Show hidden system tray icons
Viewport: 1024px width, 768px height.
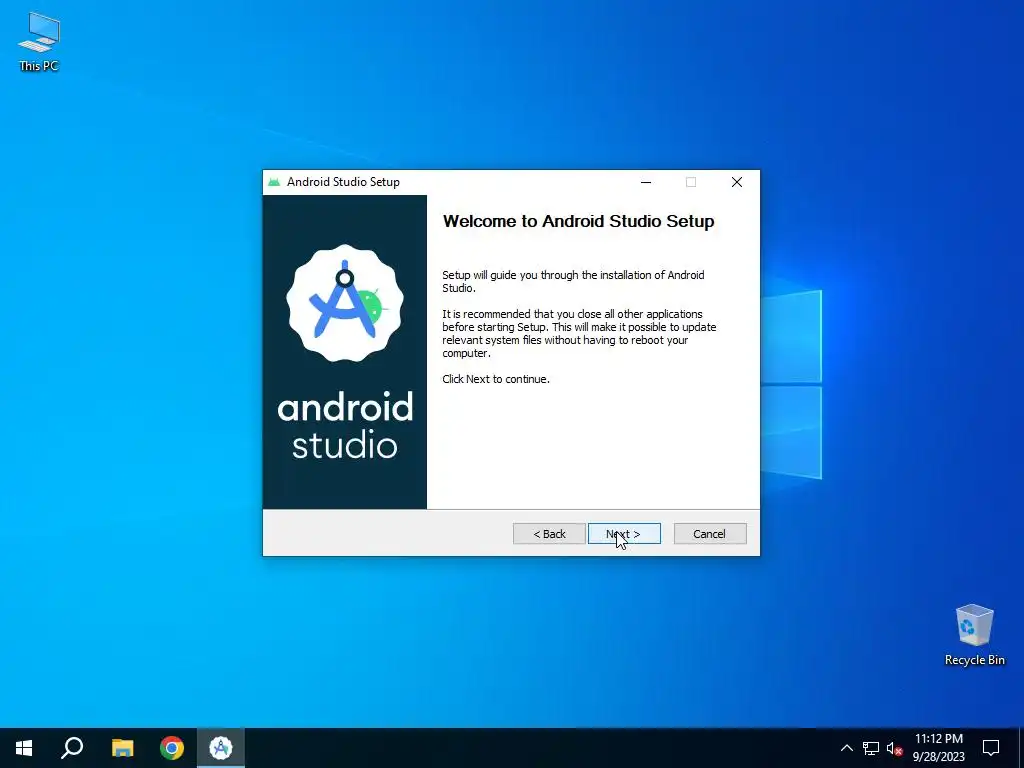[846, 748]
